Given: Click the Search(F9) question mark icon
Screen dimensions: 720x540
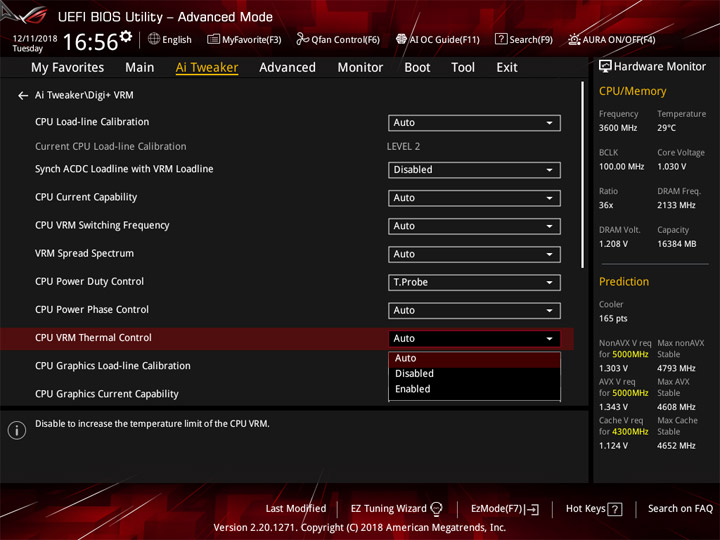Looking at the screenshot, I should (501, 39).
